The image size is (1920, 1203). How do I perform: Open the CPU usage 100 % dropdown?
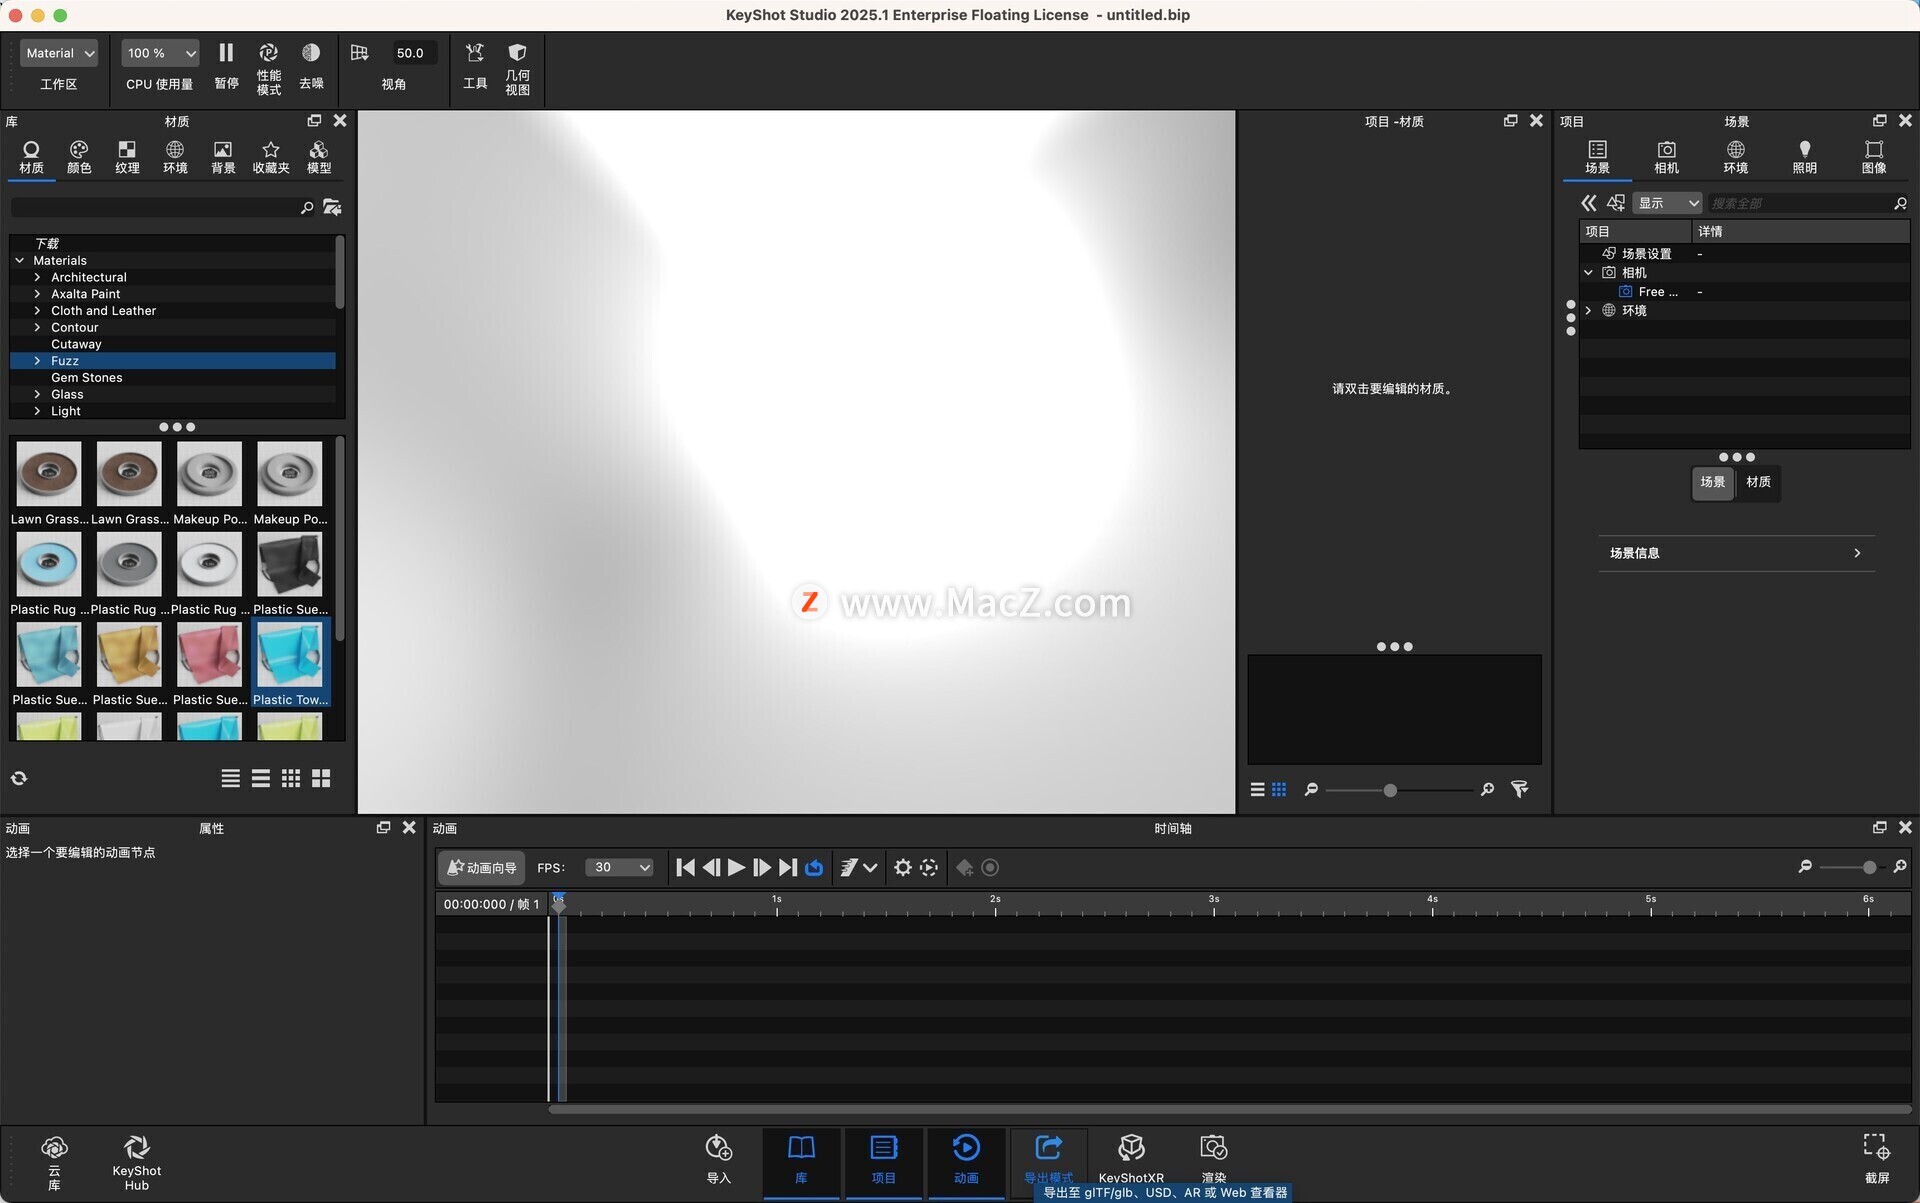coord(160,53)
